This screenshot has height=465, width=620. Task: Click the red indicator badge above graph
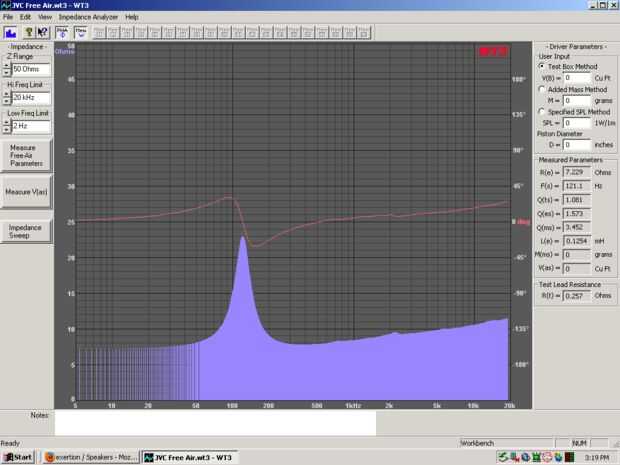pos(493,51)
